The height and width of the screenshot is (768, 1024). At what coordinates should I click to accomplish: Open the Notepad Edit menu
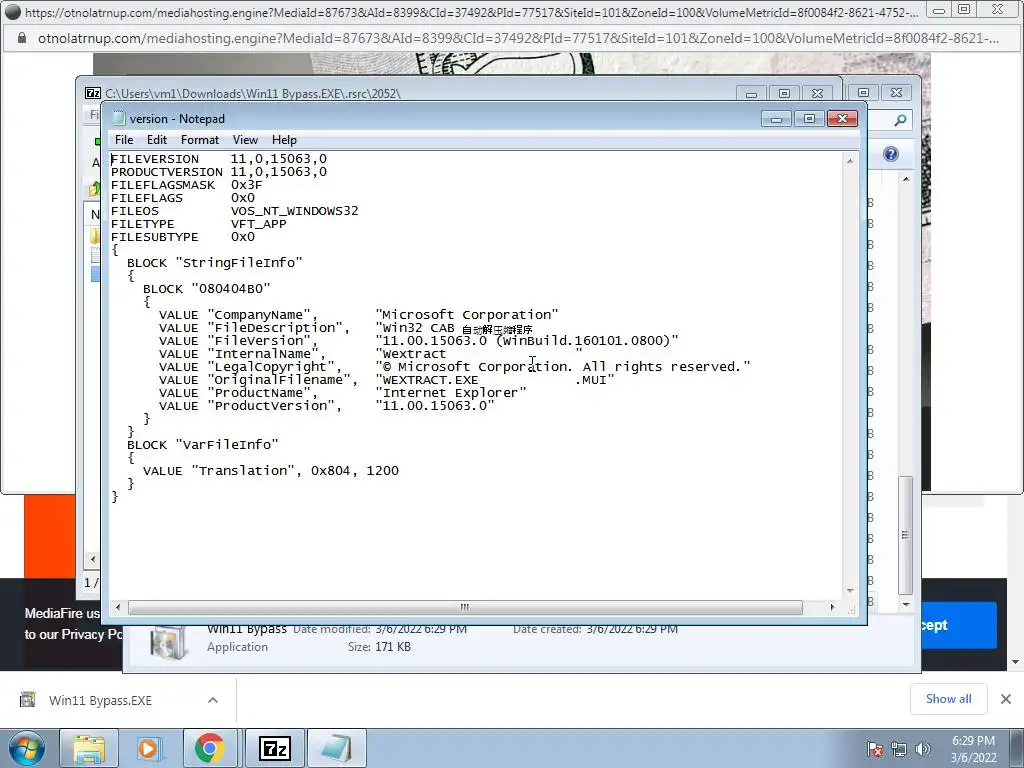coord(156,140)
